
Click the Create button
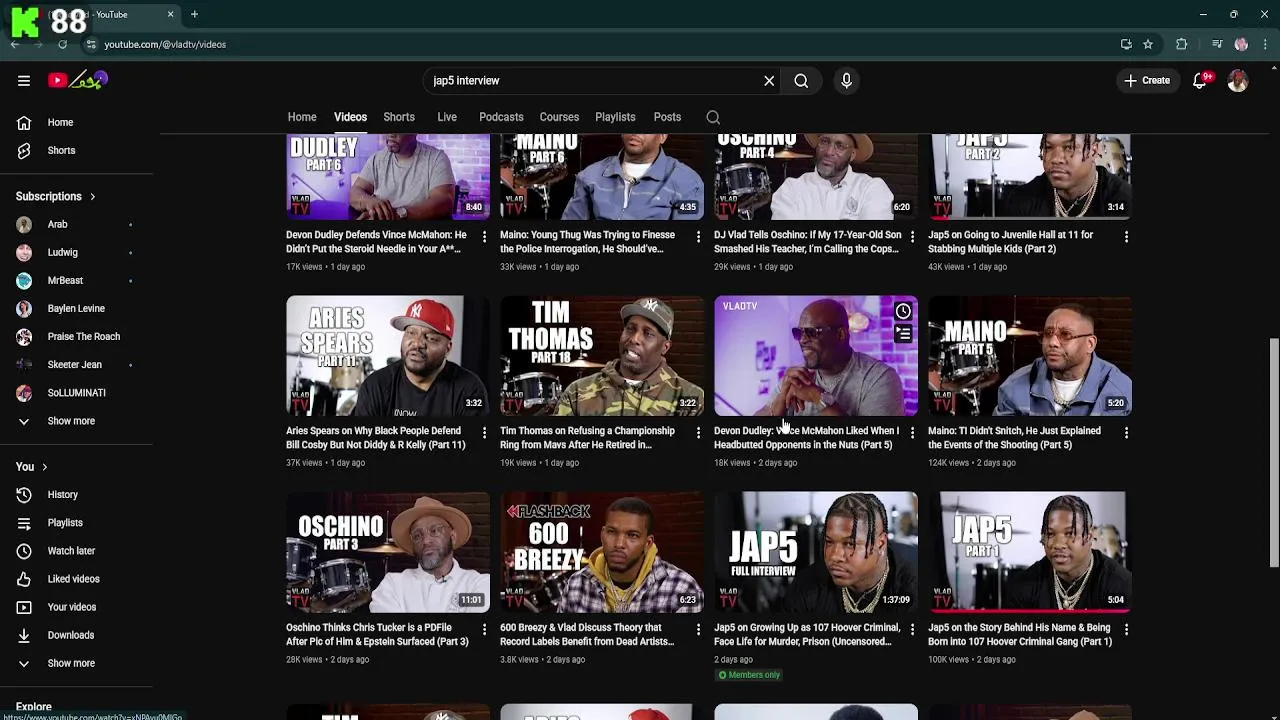[x=1146, y=81]
